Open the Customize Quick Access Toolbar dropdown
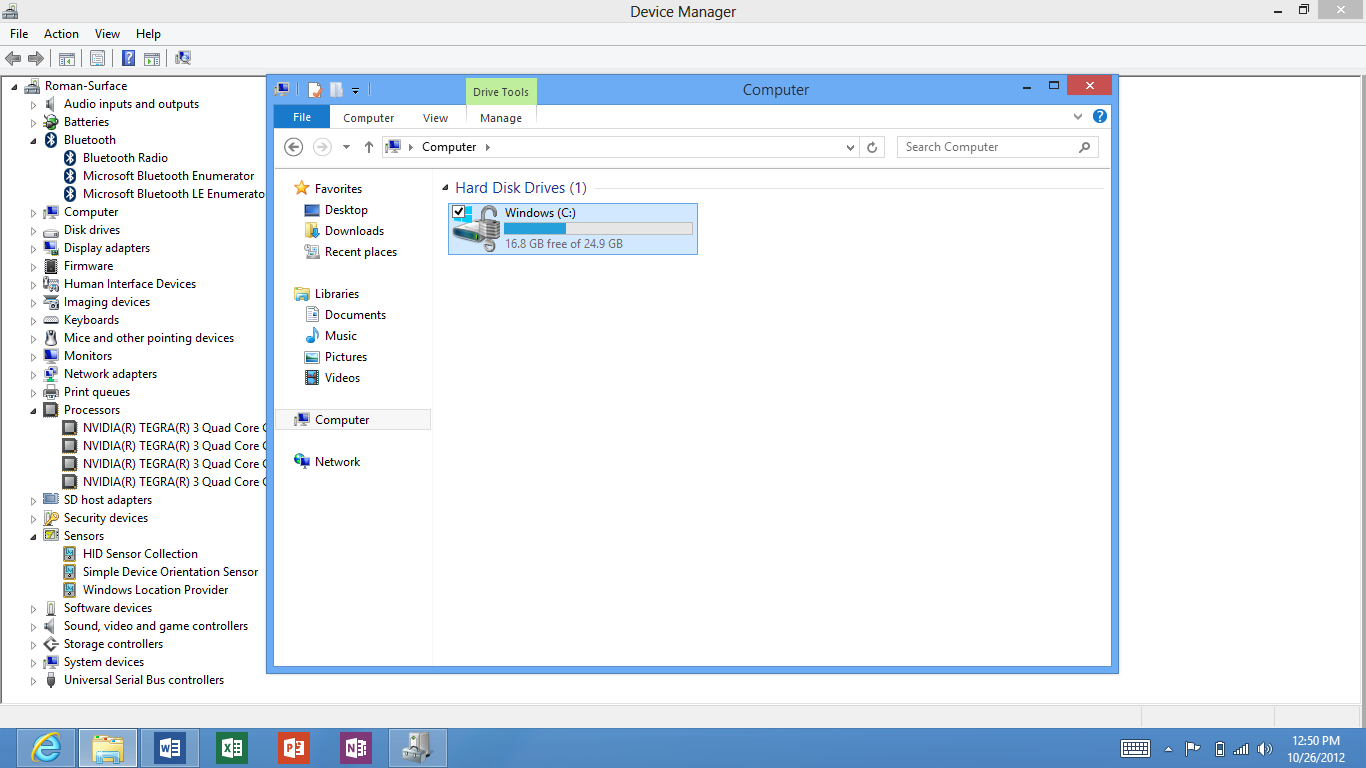The width and height of the screenshot is (1366, 768). pos(355,91)
